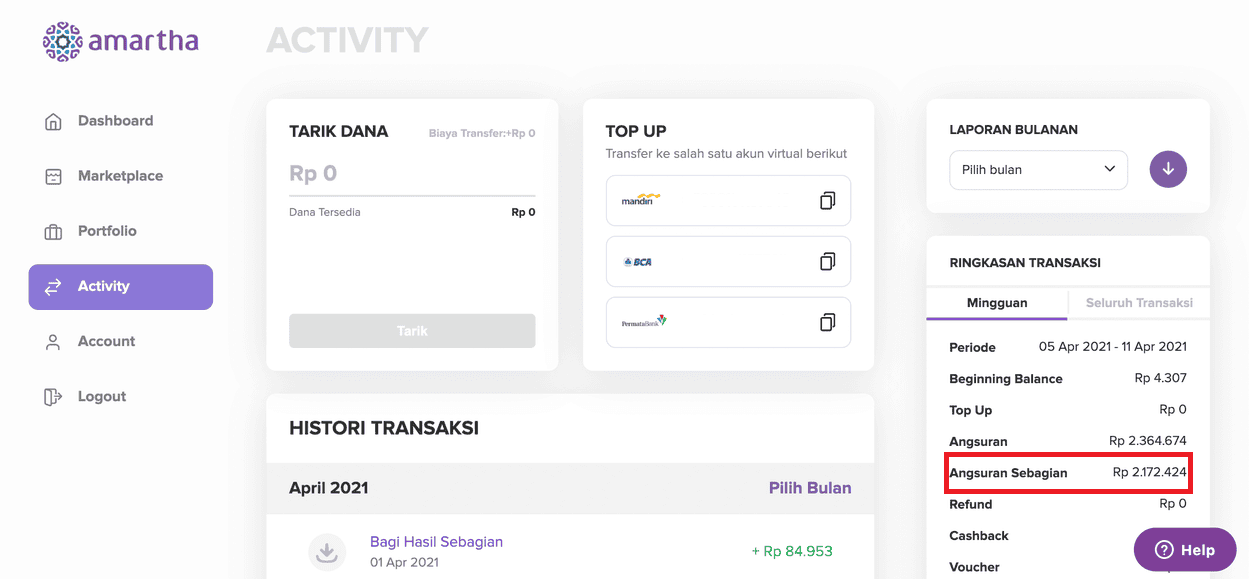Open the Pilih bulan dropdown
This screenshot has height=579, width=1249.
pos(1038,170)
